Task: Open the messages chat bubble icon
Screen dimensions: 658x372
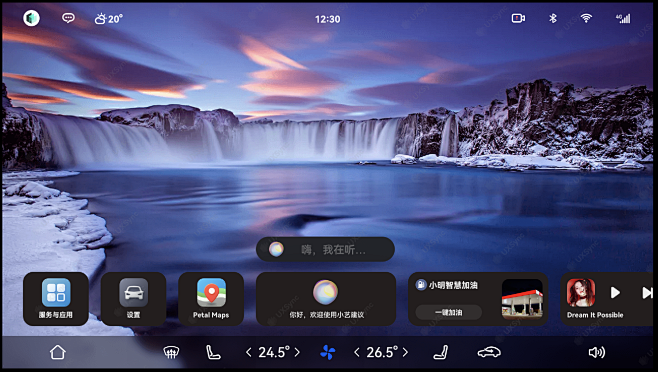Action: [x=68, y=18]
